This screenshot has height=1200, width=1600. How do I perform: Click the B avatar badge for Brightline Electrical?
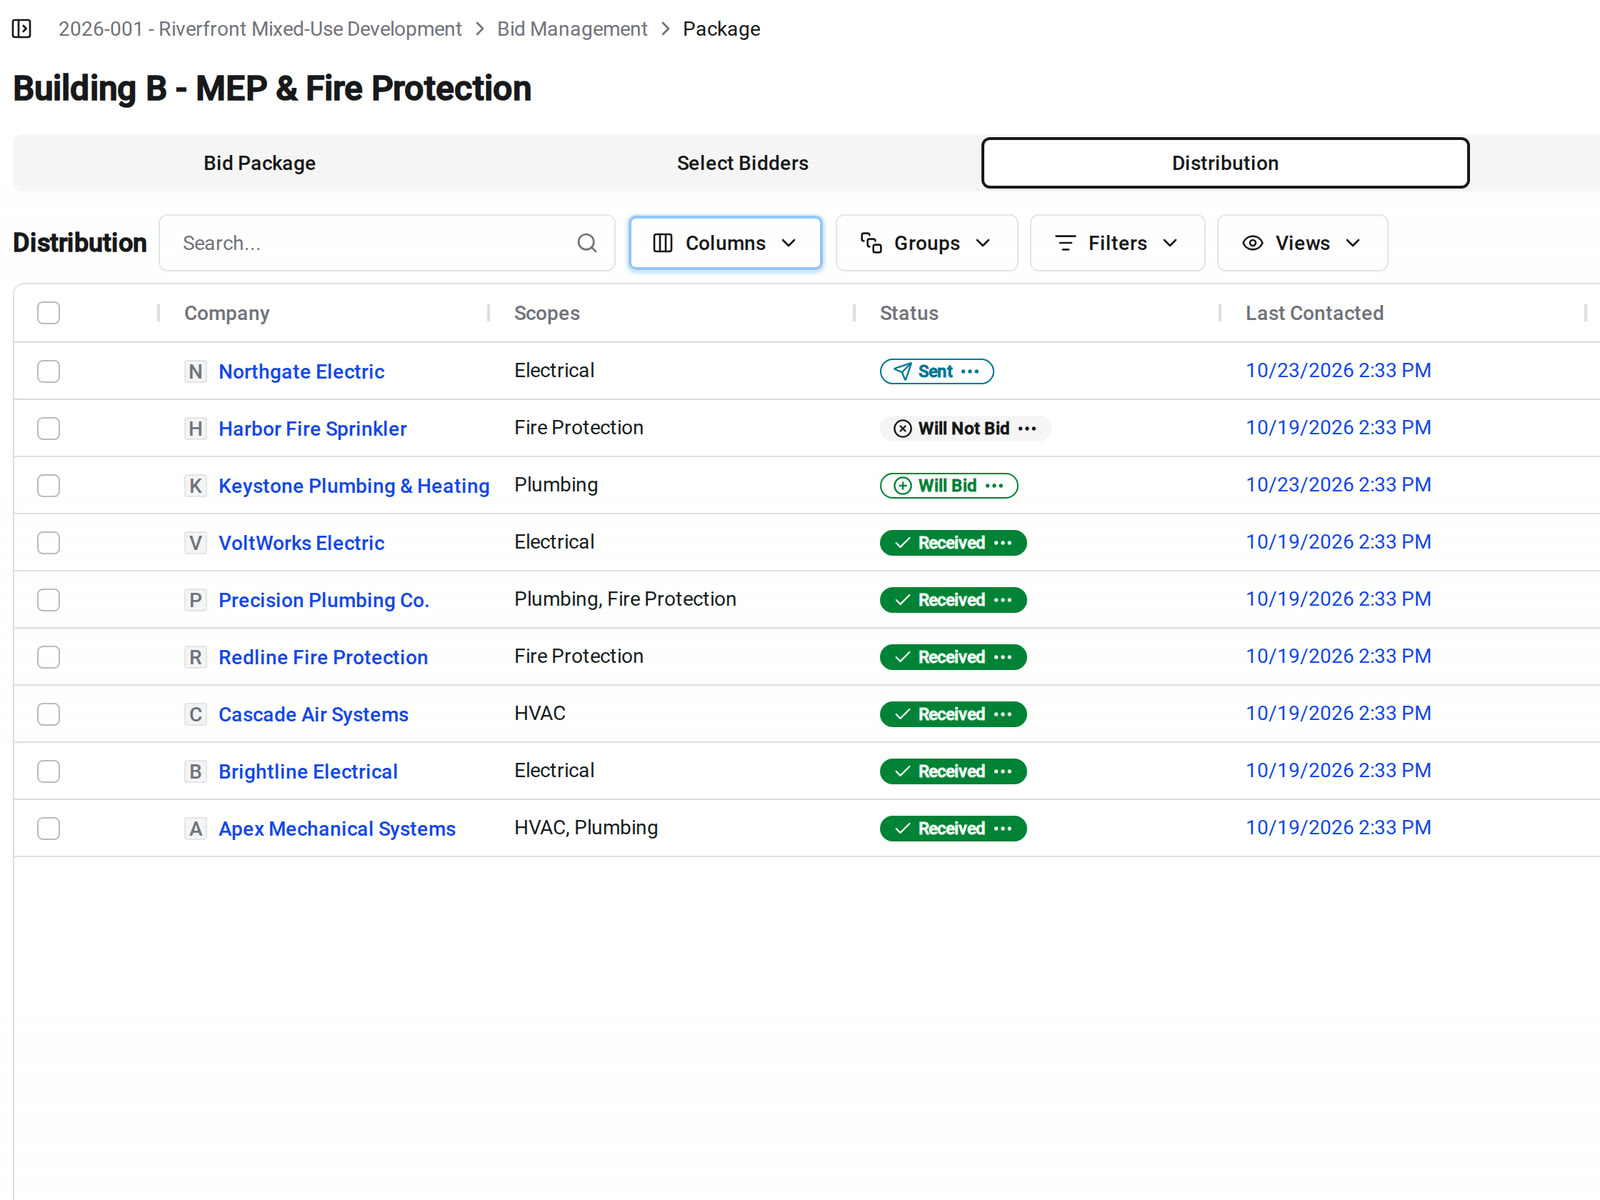(196, 771)
